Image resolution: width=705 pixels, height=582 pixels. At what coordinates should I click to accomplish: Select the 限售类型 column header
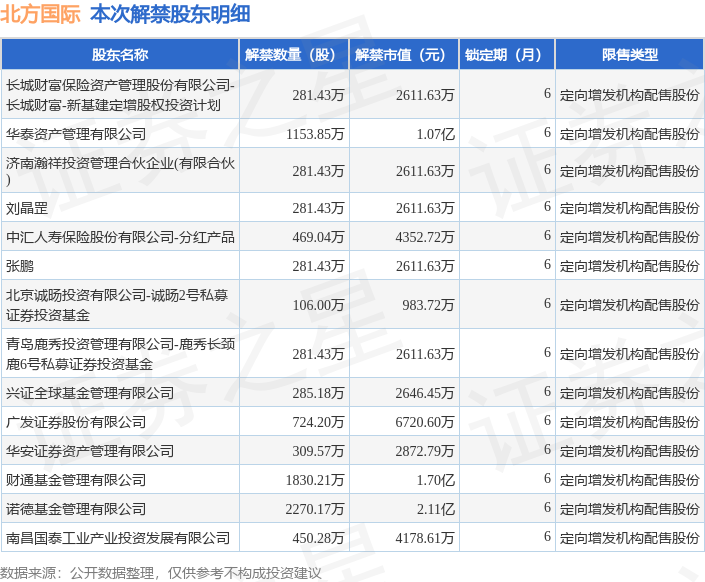pos(629,54)
